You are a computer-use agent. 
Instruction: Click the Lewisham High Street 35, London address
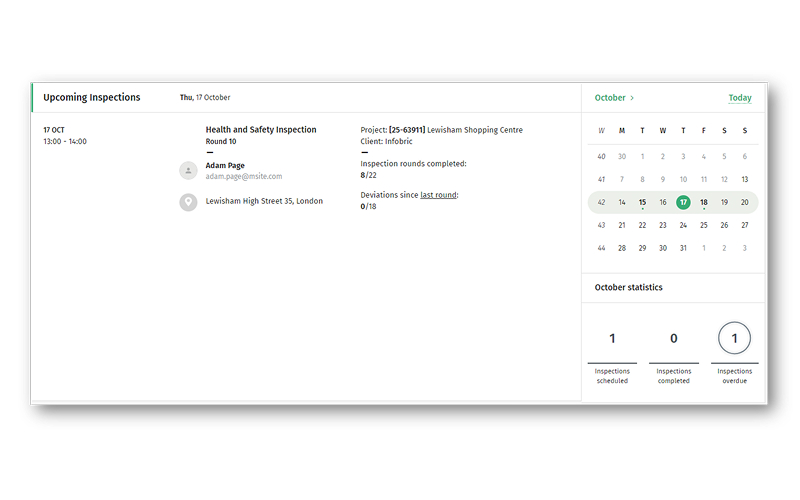pos(264,201)
